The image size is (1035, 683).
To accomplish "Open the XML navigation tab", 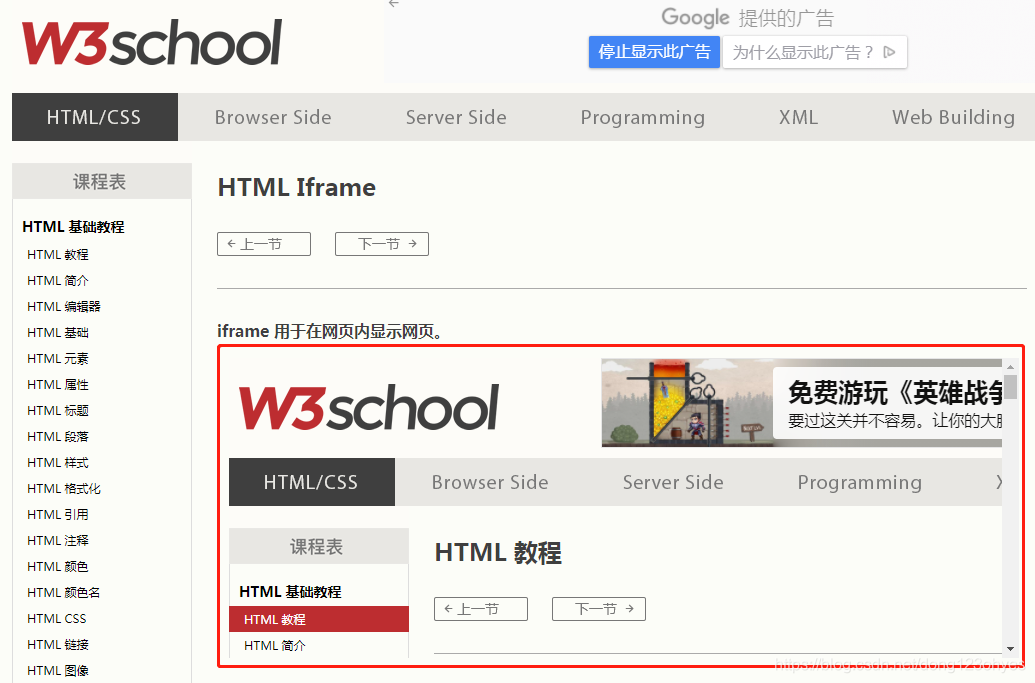I will [x=798, y=117].
